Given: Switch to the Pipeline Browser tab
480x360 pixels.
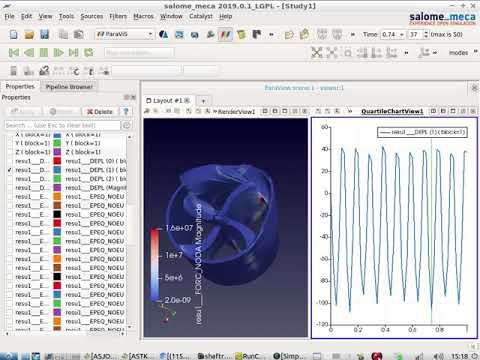Looking at the screenshot, I should (69, 87).
